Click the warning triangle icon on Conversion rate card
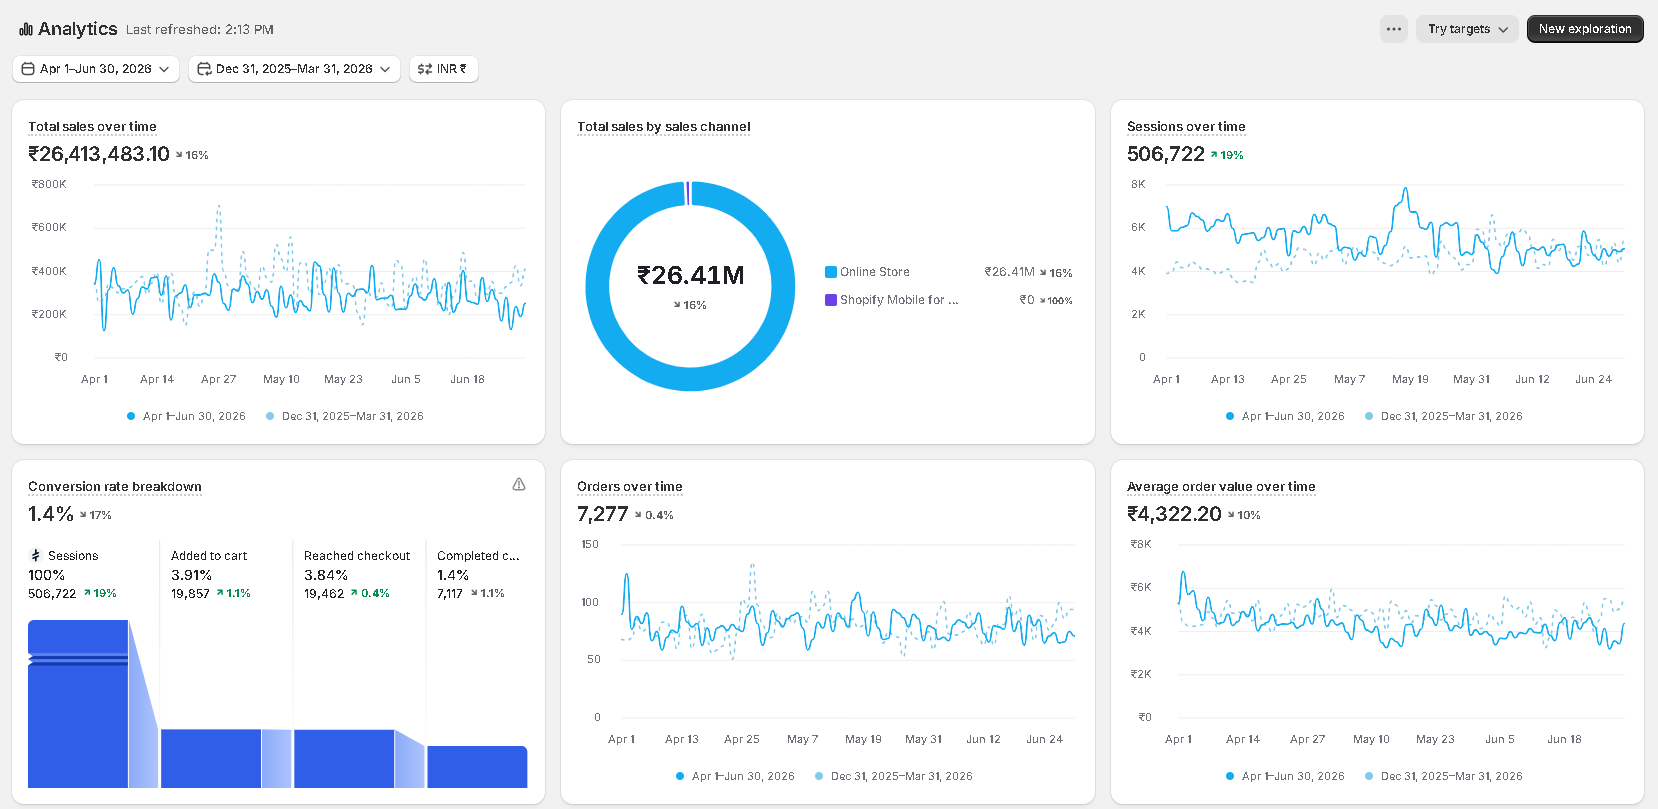Image resolution: width=1658 pixels, height=809 pixels. click(x=519, y=484)
